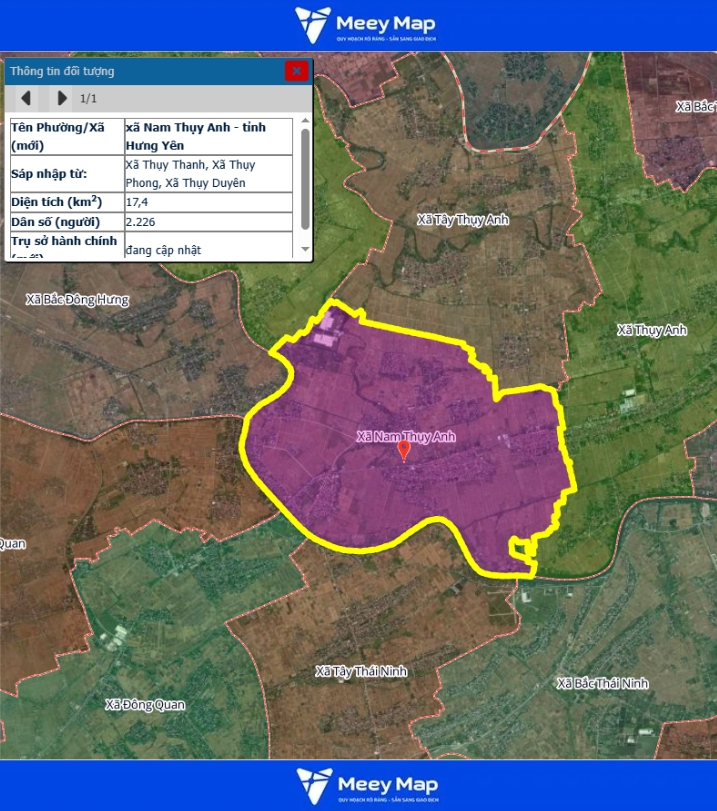Click the Meey Map logo in header
The height and width of the screenshot is (811, 717).
[365, 25]
